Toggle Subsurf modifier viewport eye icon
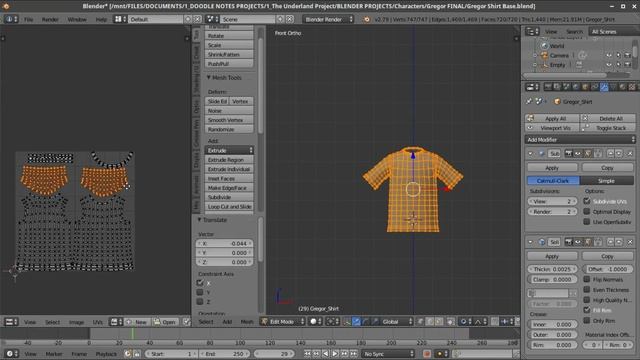Viewport: 640px width, 360px height. coord(578,153)
